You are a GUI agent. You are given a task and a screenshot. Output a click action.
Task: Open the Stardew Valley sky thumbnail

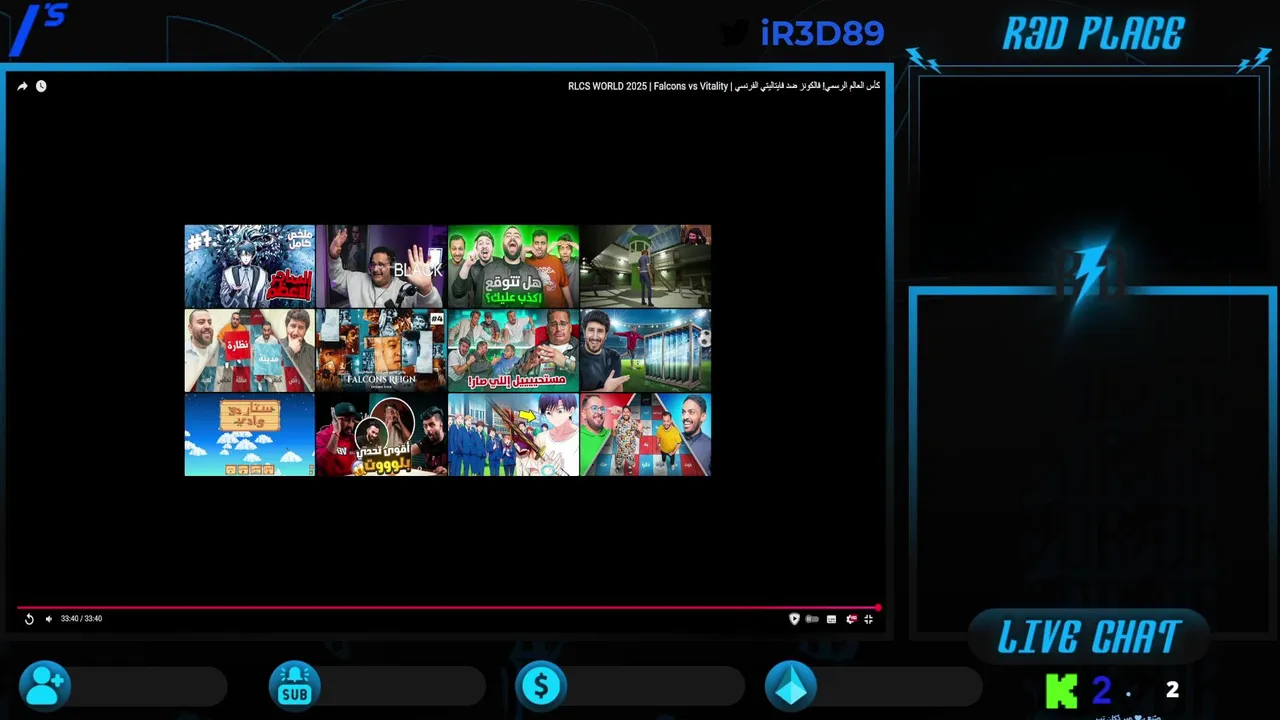pyautogui.click(x=250, y=435)
